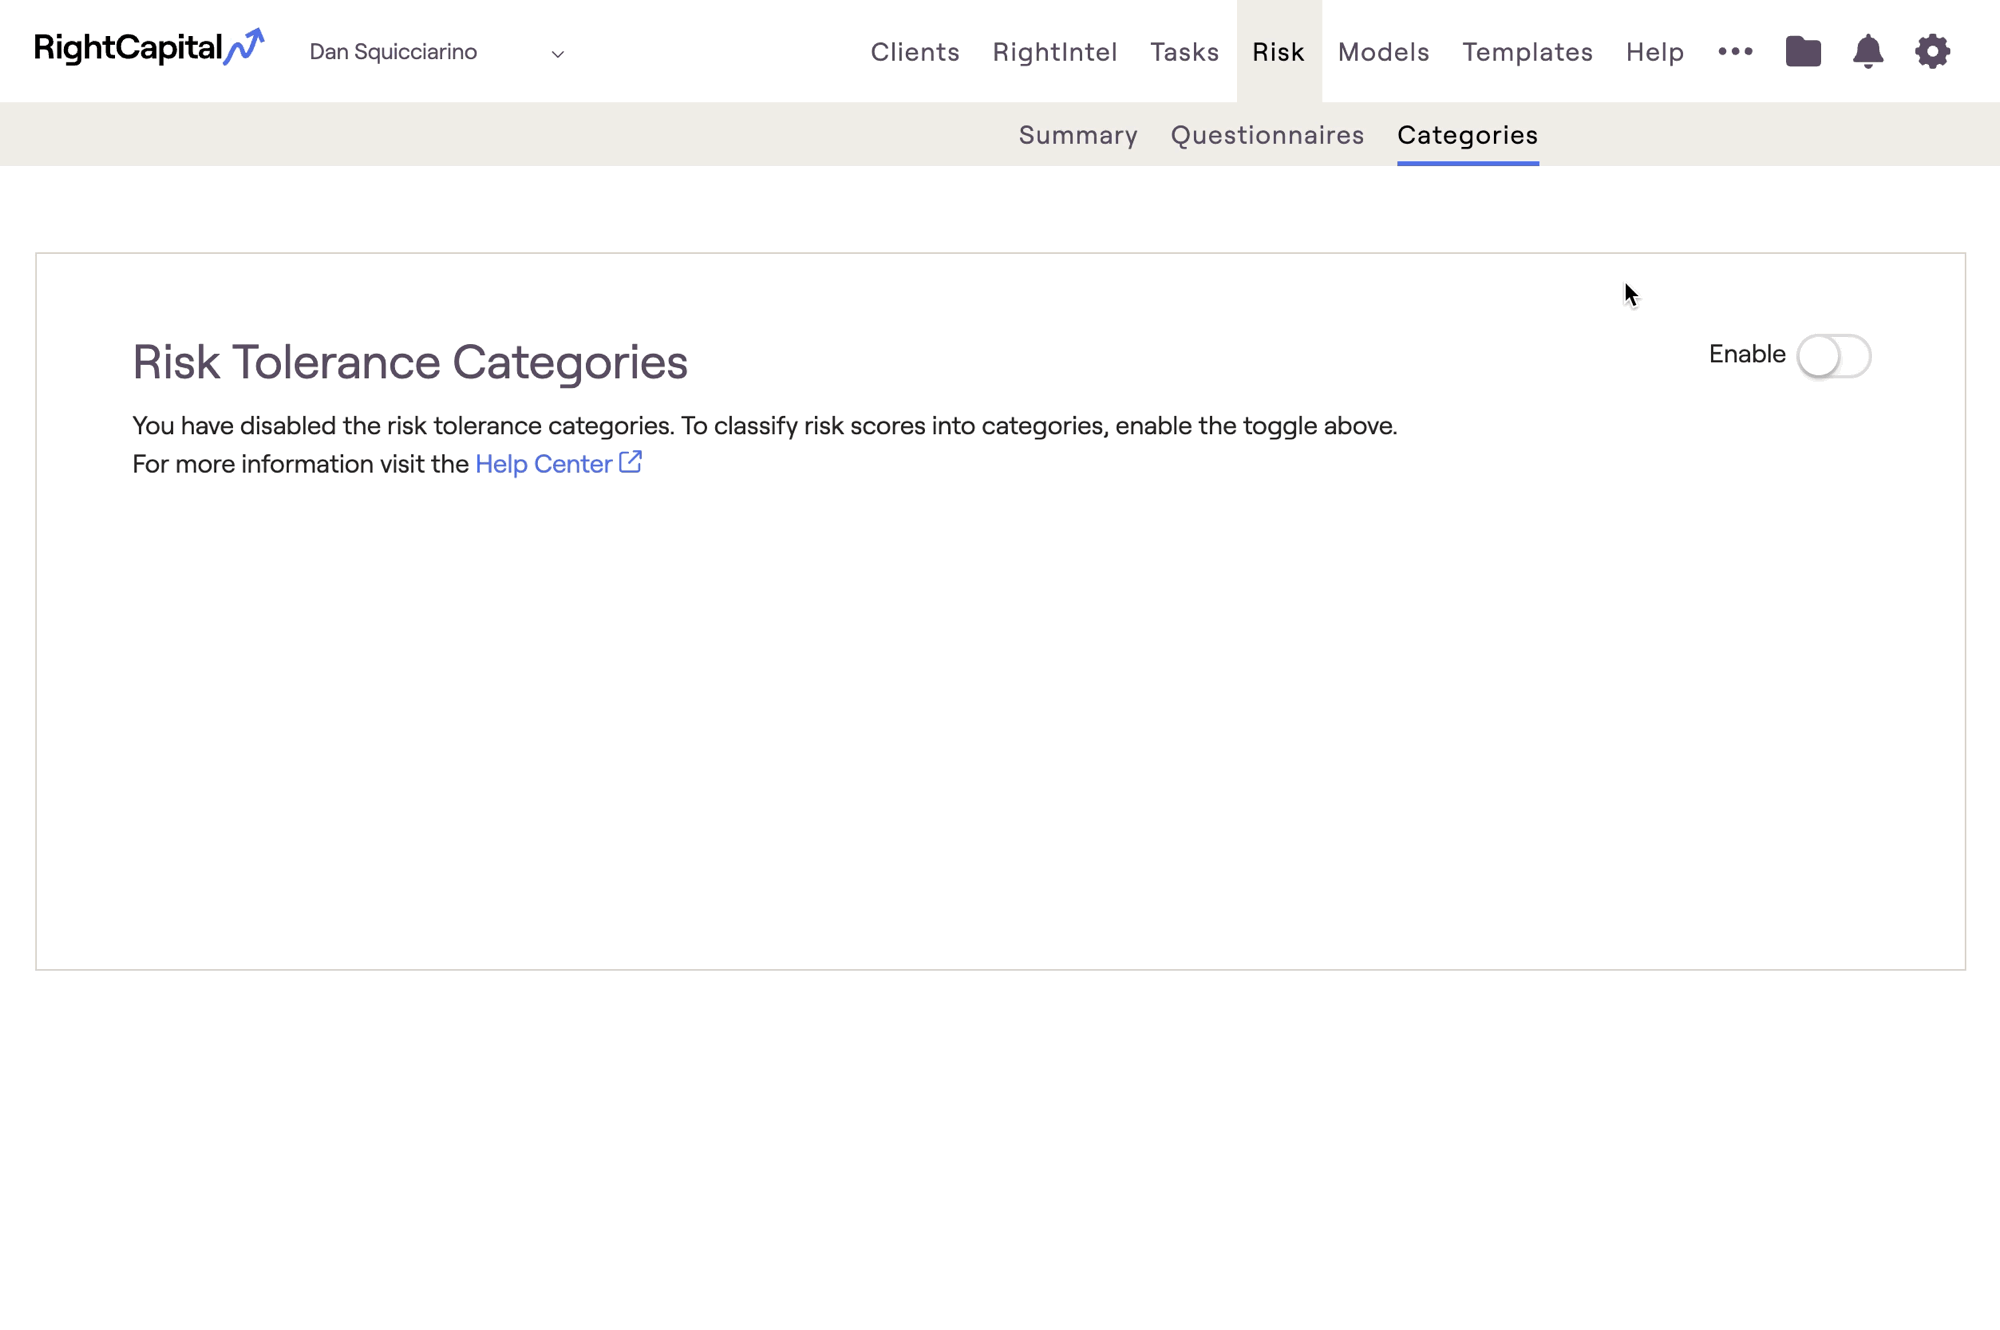This screenshot has width=2000, height=1330.
Task: Open the Clients menu
Action: click(914, 52)
